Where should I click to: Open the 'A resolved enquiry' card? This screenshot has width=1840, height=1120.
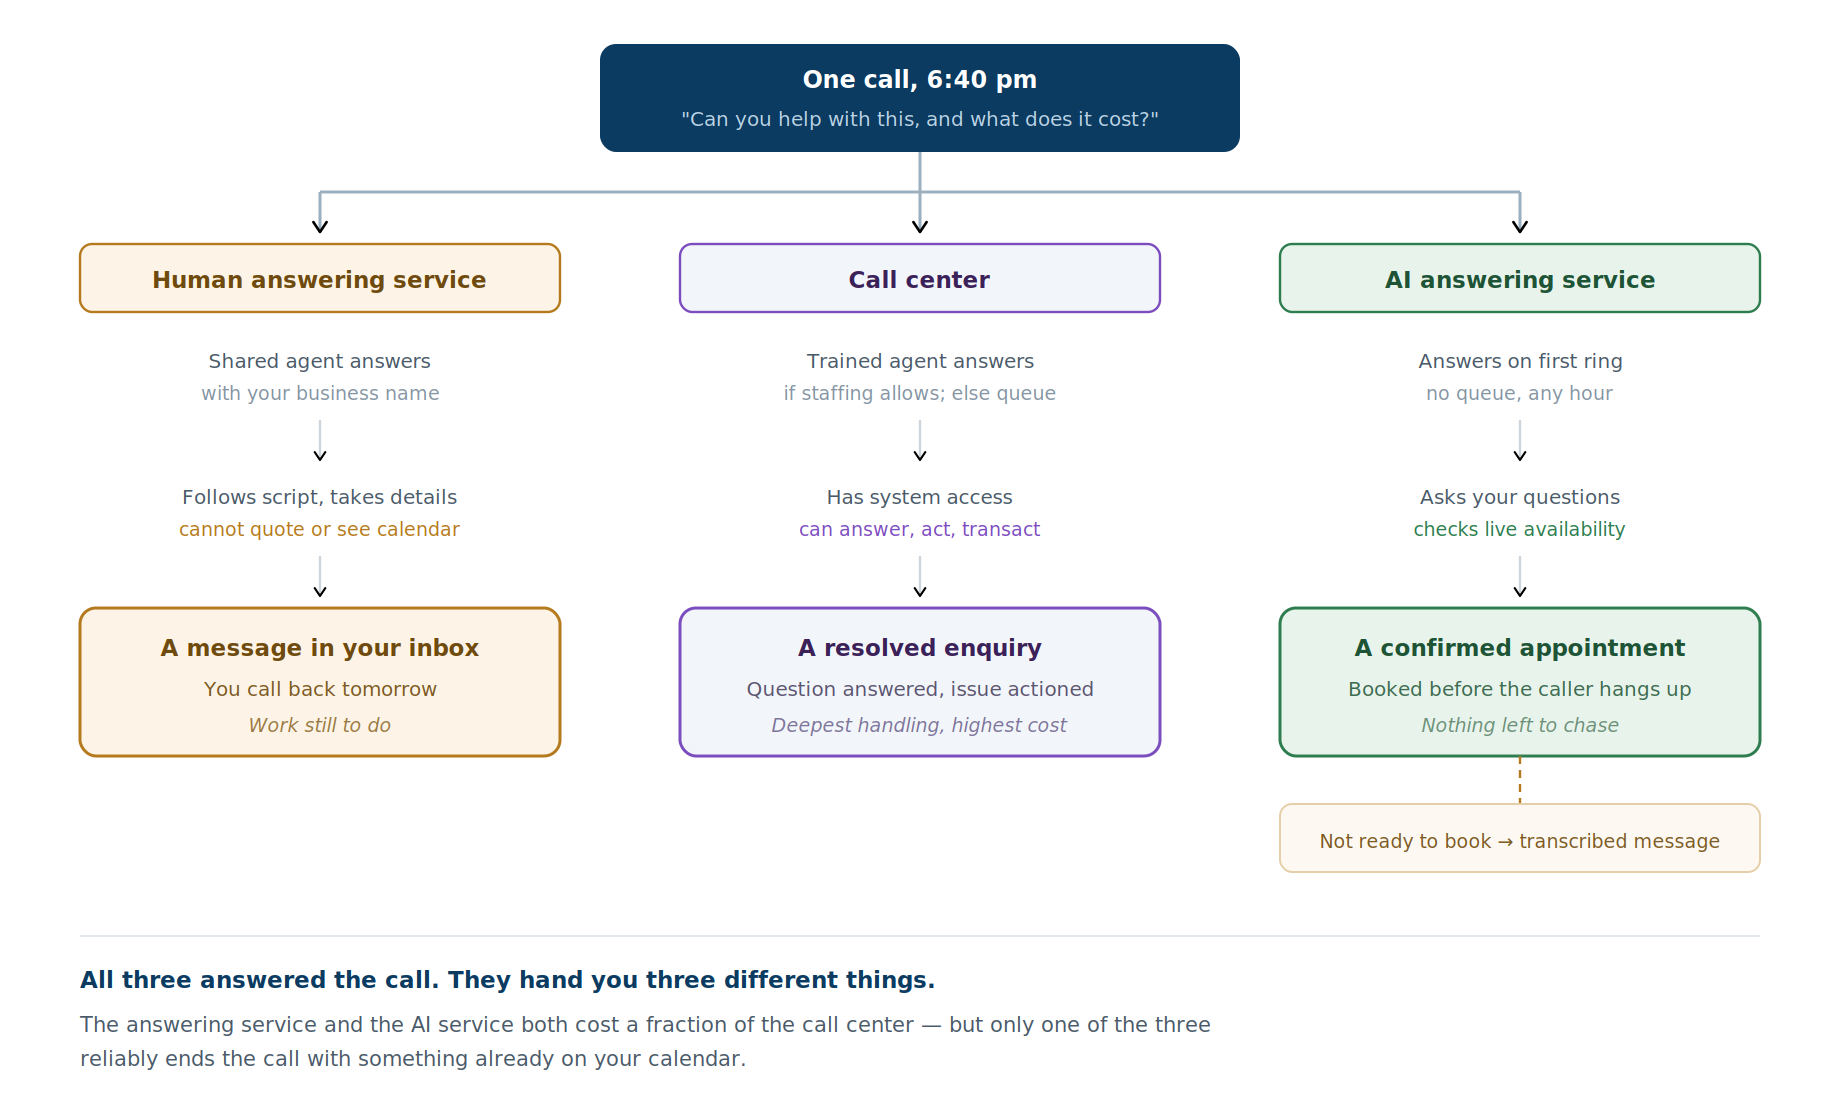tap(920, 682)
